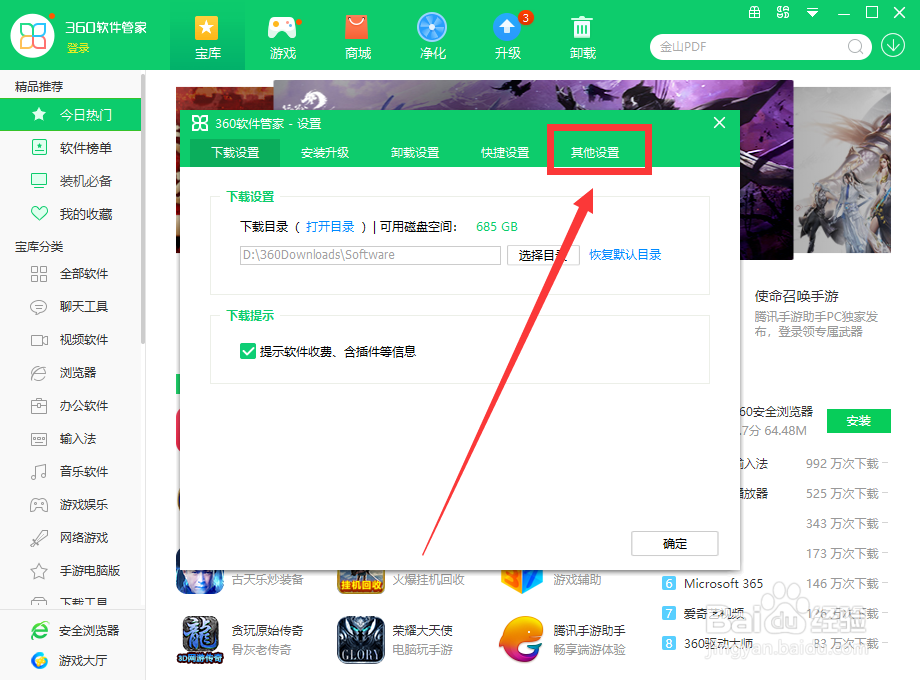
Task: Click 恢复默认目录 to restore default path
Action: pyautogui.click(x=626, y=255)
